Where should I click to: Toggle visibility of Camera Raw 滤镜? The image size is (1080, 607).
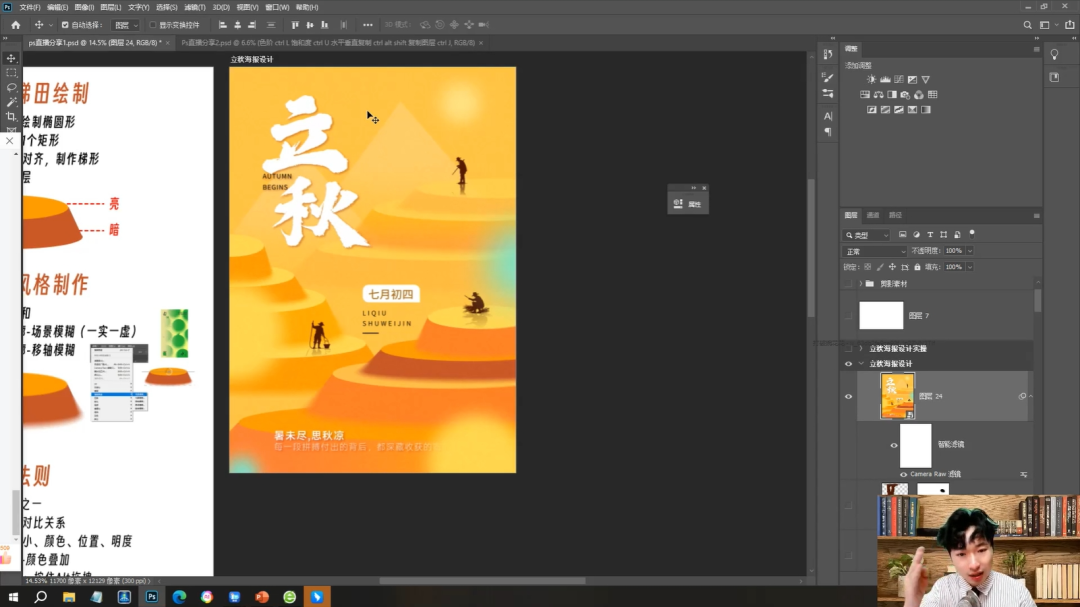tap(904, 474)
